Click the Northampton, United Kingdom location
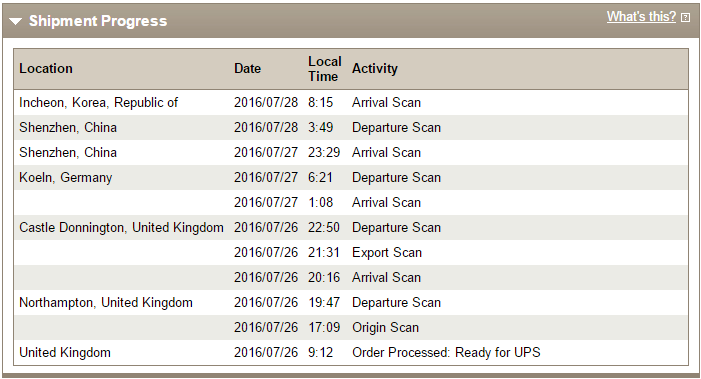Image resolution: width=701 pixels, height=379 pixels. point(106,303)
